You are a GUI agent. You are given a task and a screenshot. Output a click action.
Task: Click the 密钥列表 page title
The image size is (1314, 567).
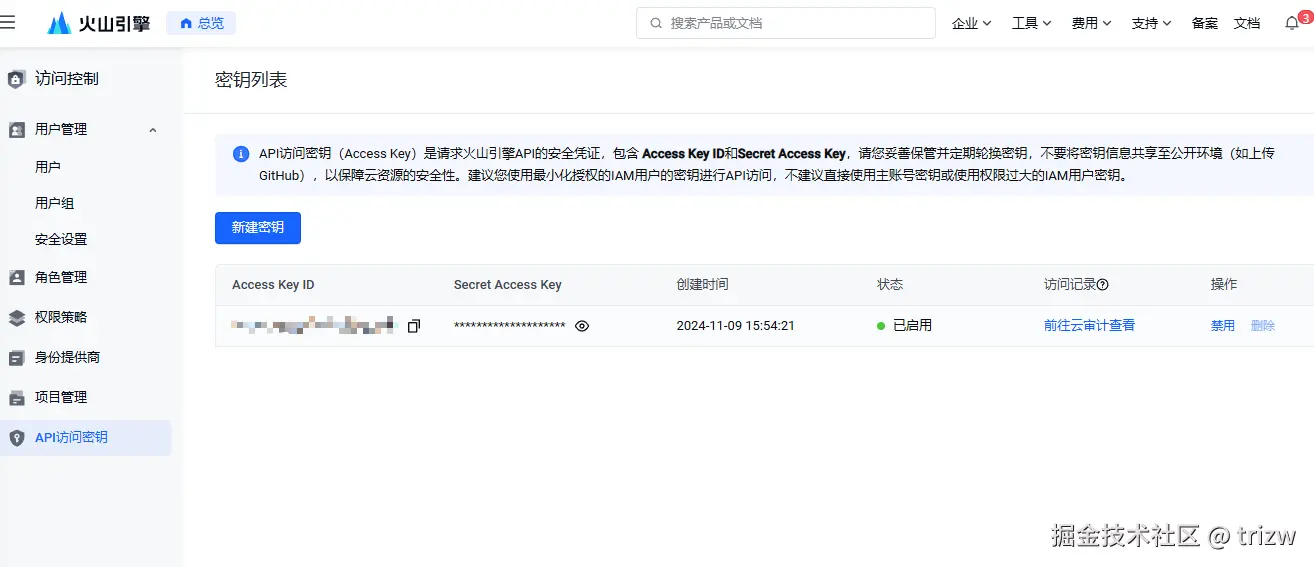[x=251, y=80]
